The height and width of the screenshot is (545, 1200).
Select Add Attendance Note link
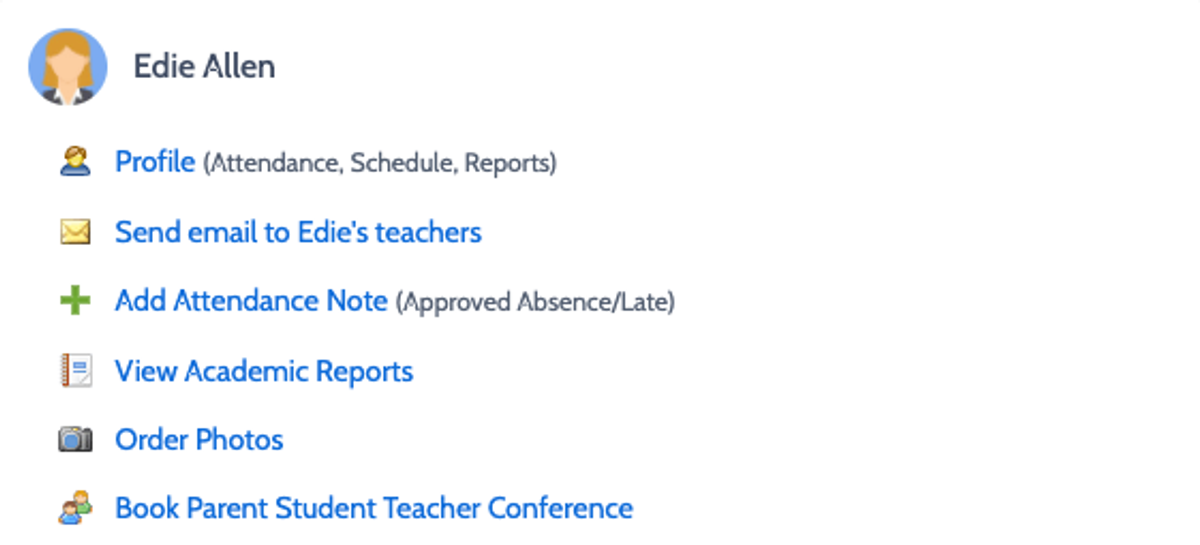tap(251, 300)
